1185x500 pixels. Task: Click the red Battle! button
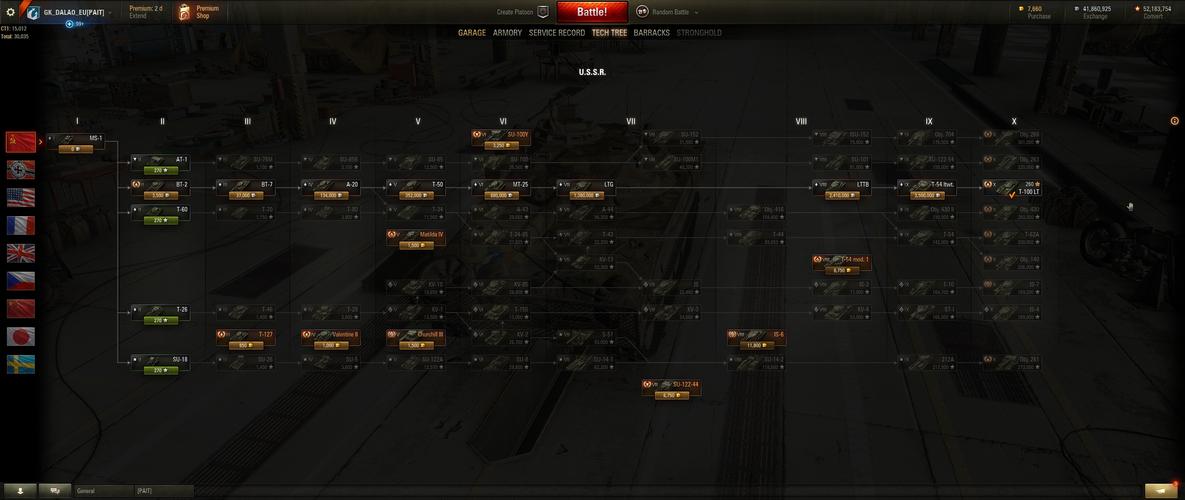[x=592, y=12]
